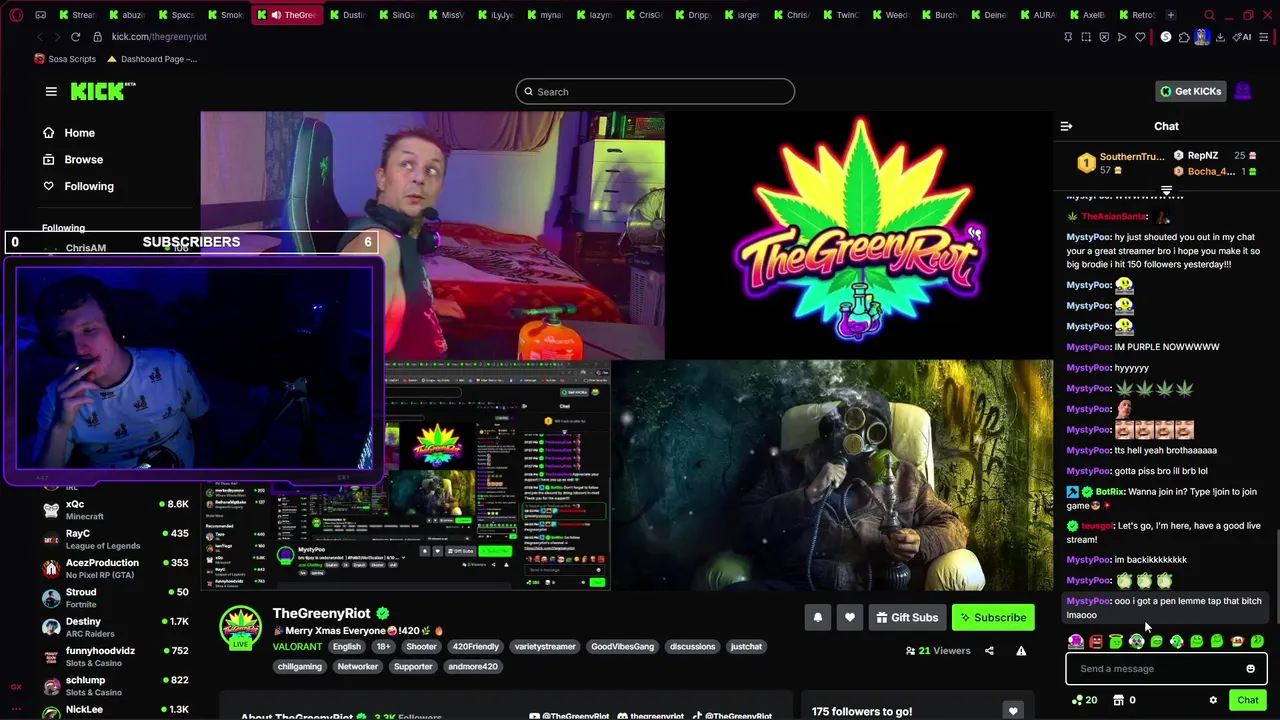
Task: Insert the purple DJ quick emote
Action: pyautogui.click(x=1076, y=642)
